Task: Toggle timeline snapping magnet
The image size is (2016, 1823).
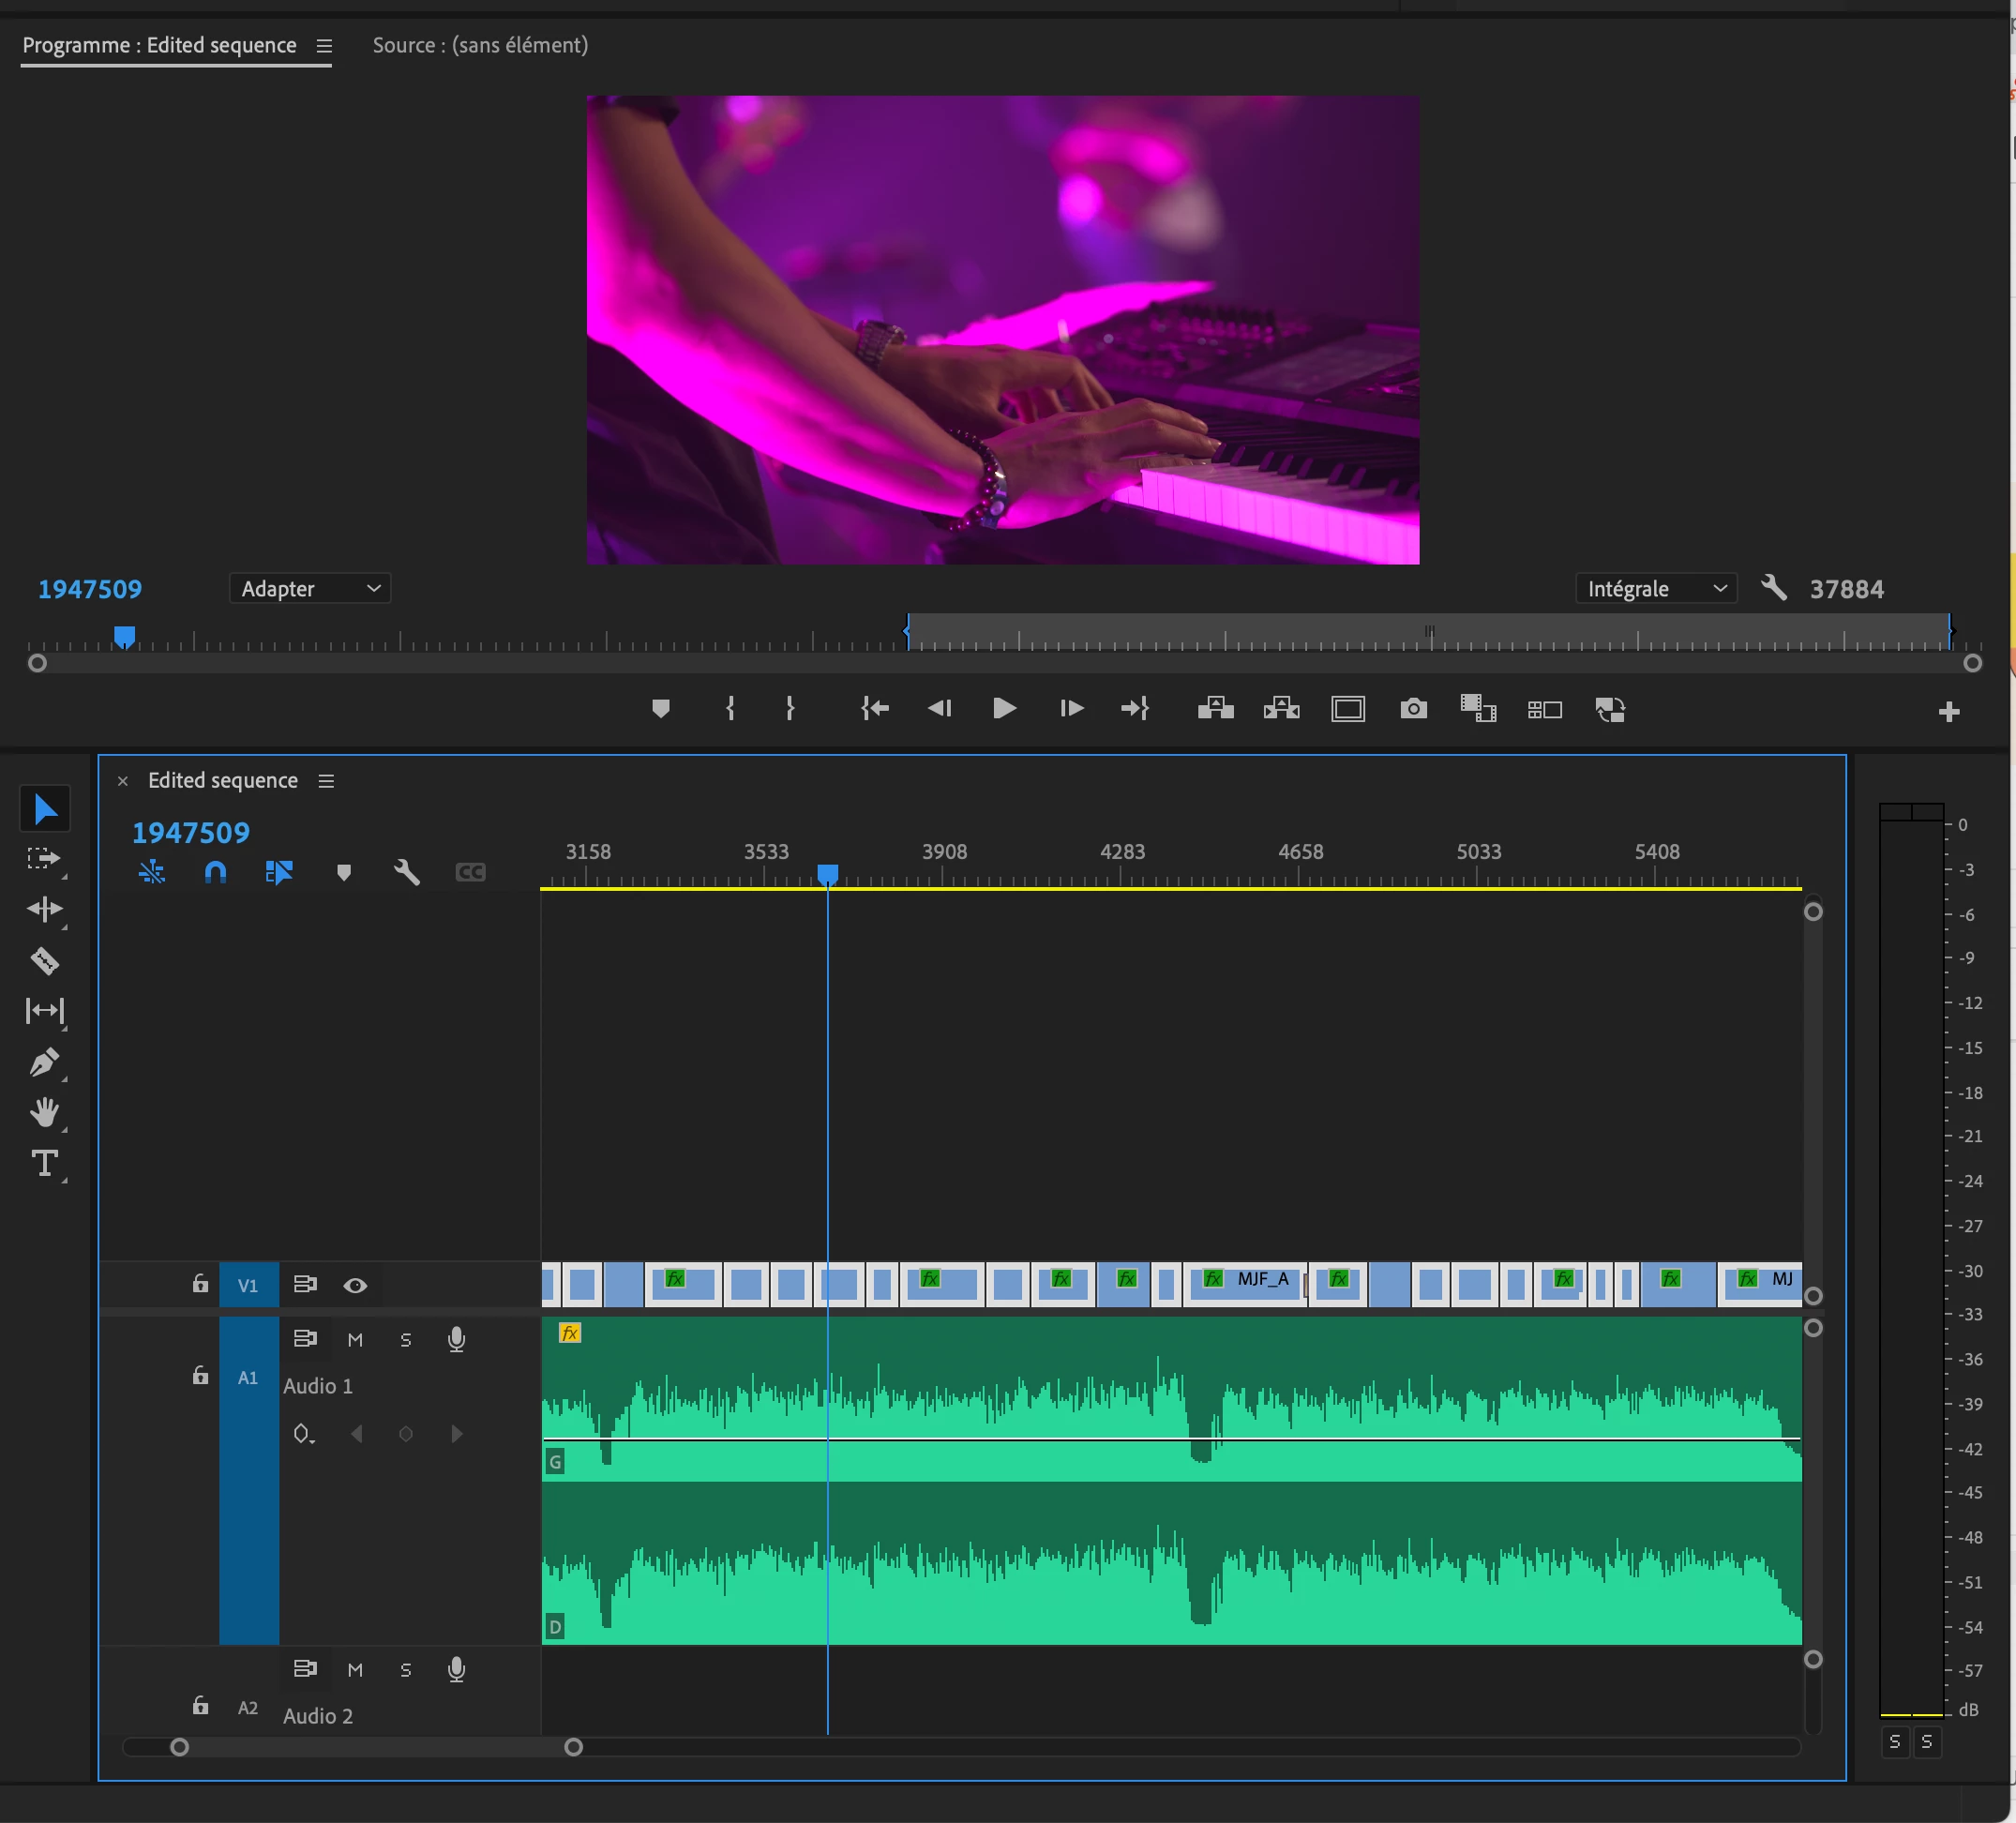Action: [x=215, y=872]
